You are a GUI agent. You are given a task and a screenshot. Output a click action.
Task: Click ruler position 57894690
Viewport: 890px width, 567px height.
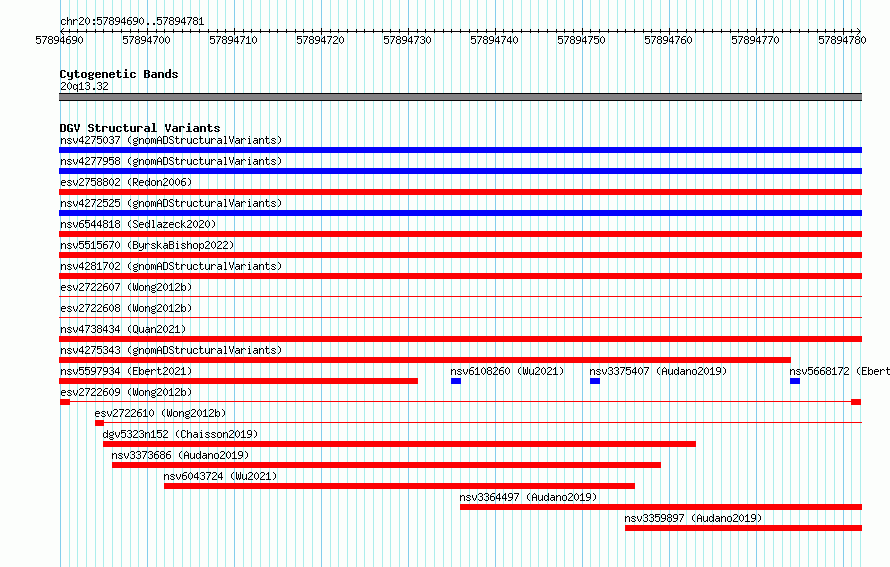pos(60,40)
